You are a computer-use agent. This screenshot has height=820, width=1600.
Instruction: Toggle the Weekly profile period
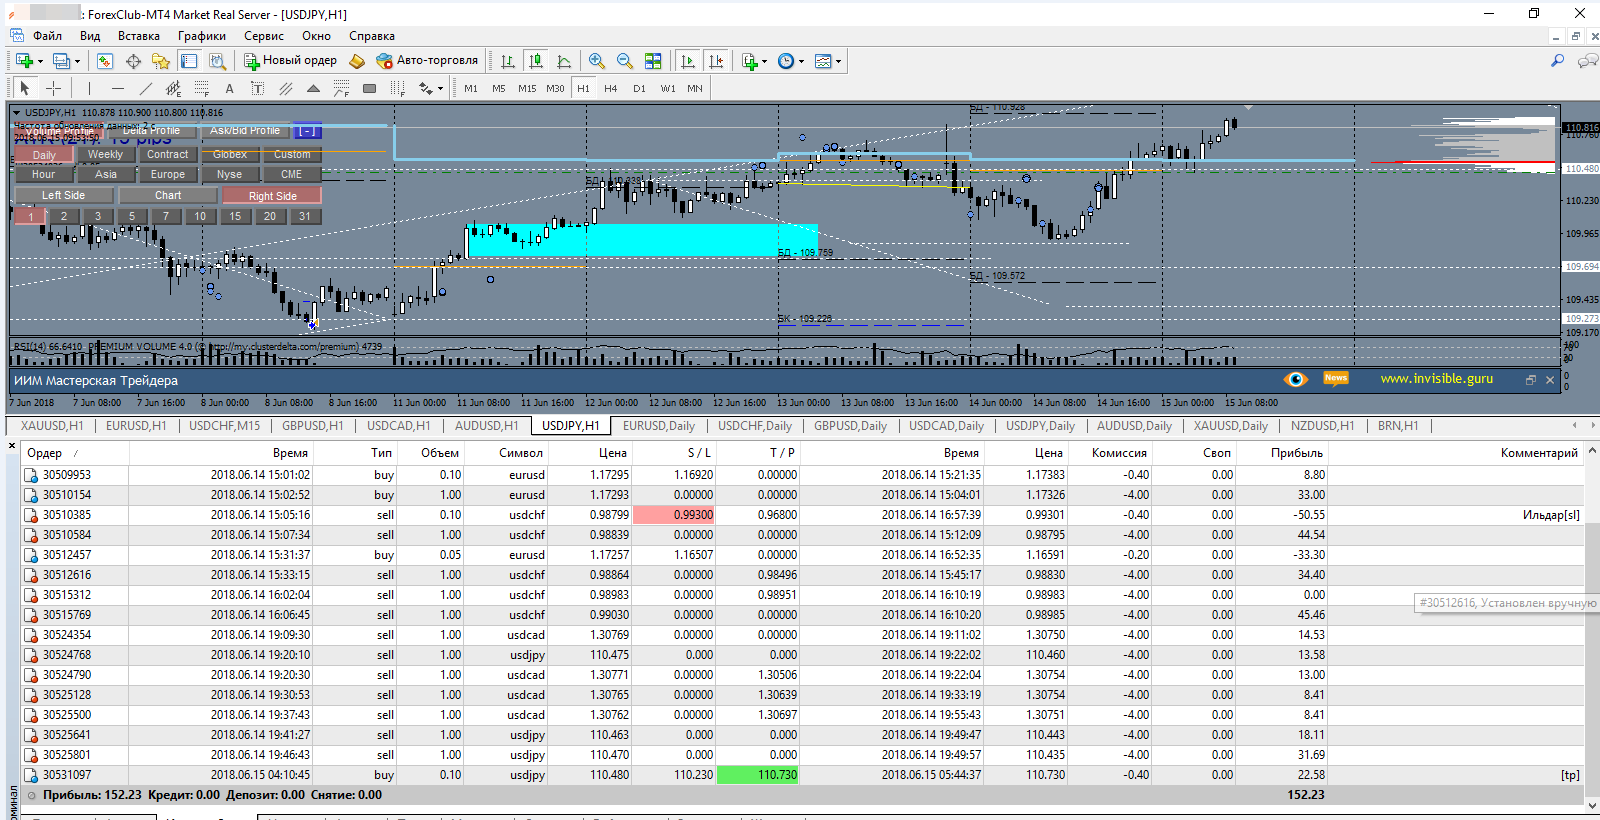(x=105, y=155)
